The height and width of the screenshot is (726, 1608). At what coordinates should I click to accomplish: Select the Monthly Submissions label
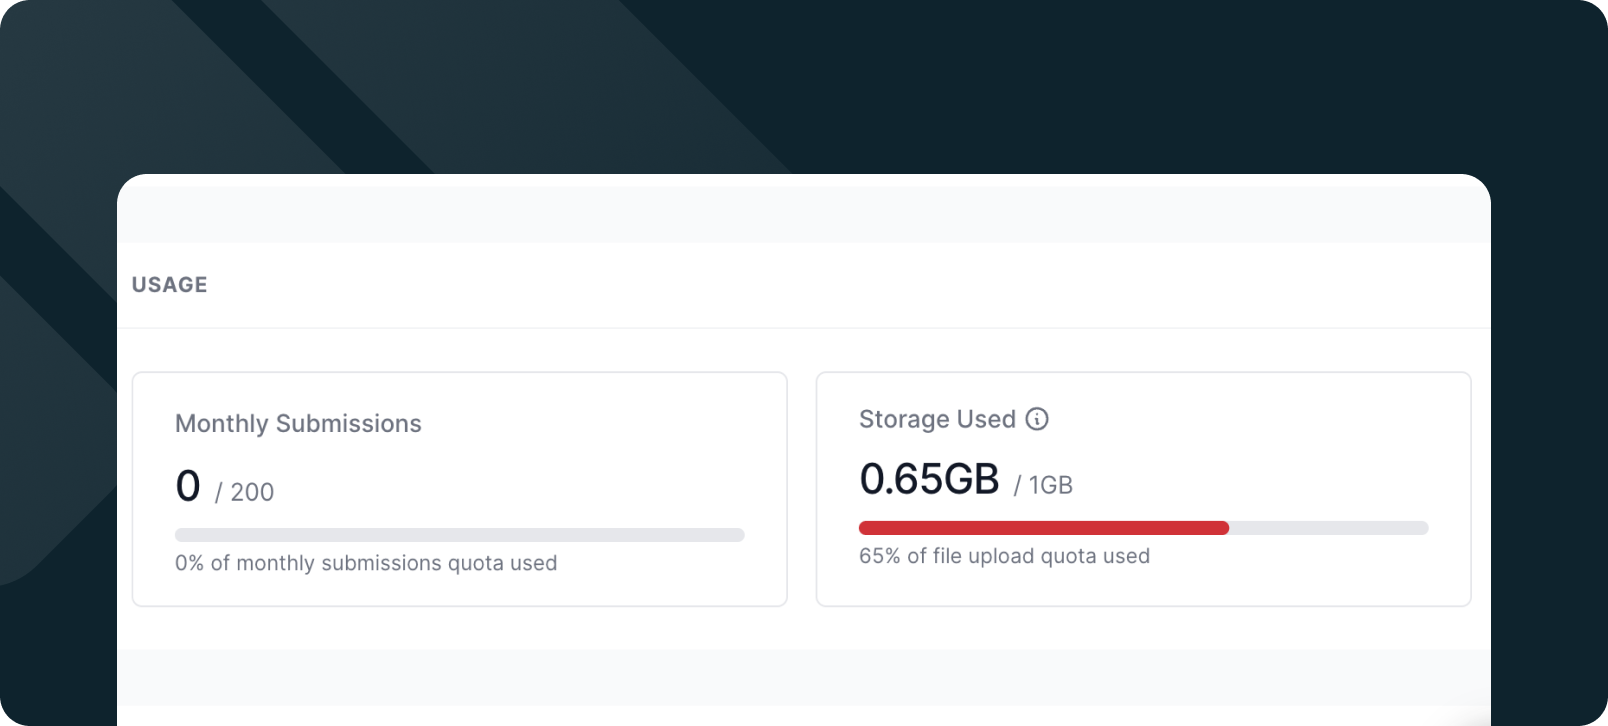click(x=298, y=424)
